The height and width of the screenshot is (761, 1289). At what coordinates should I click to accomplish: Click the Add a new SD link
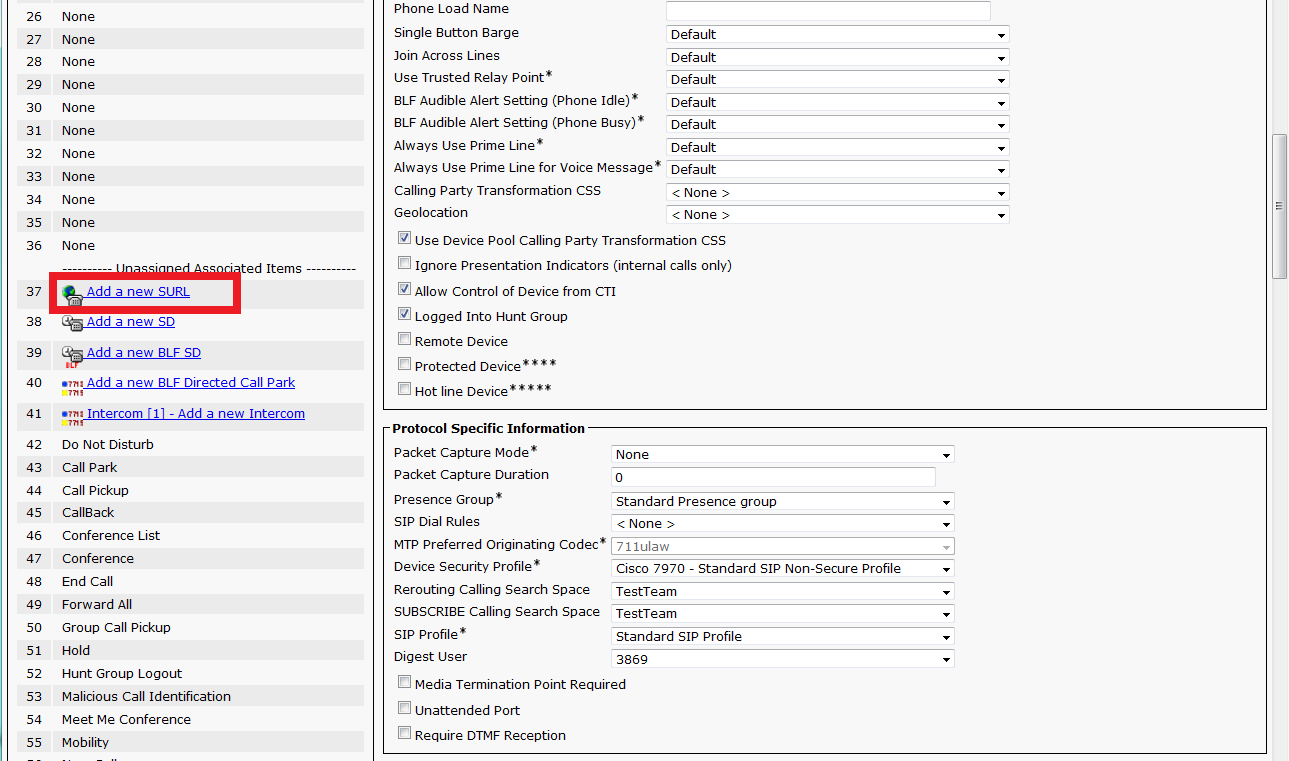click(x=131, y=322)
